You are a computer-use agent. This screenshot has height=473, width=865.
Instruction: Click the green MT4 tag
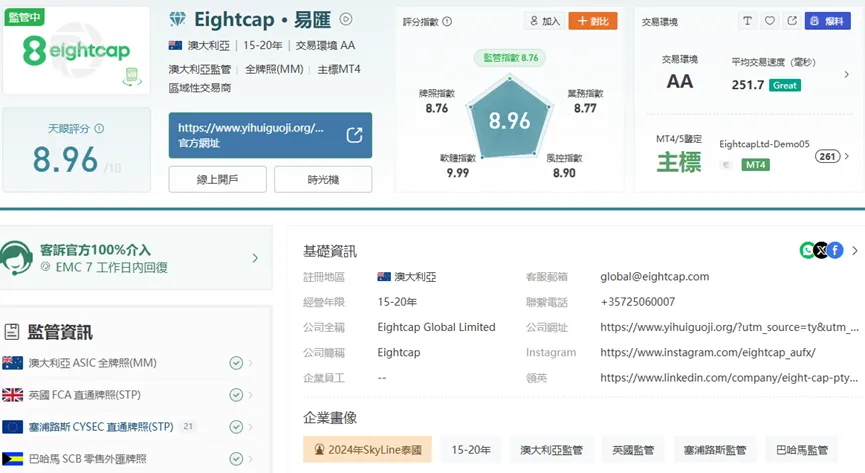coord(755,164)
